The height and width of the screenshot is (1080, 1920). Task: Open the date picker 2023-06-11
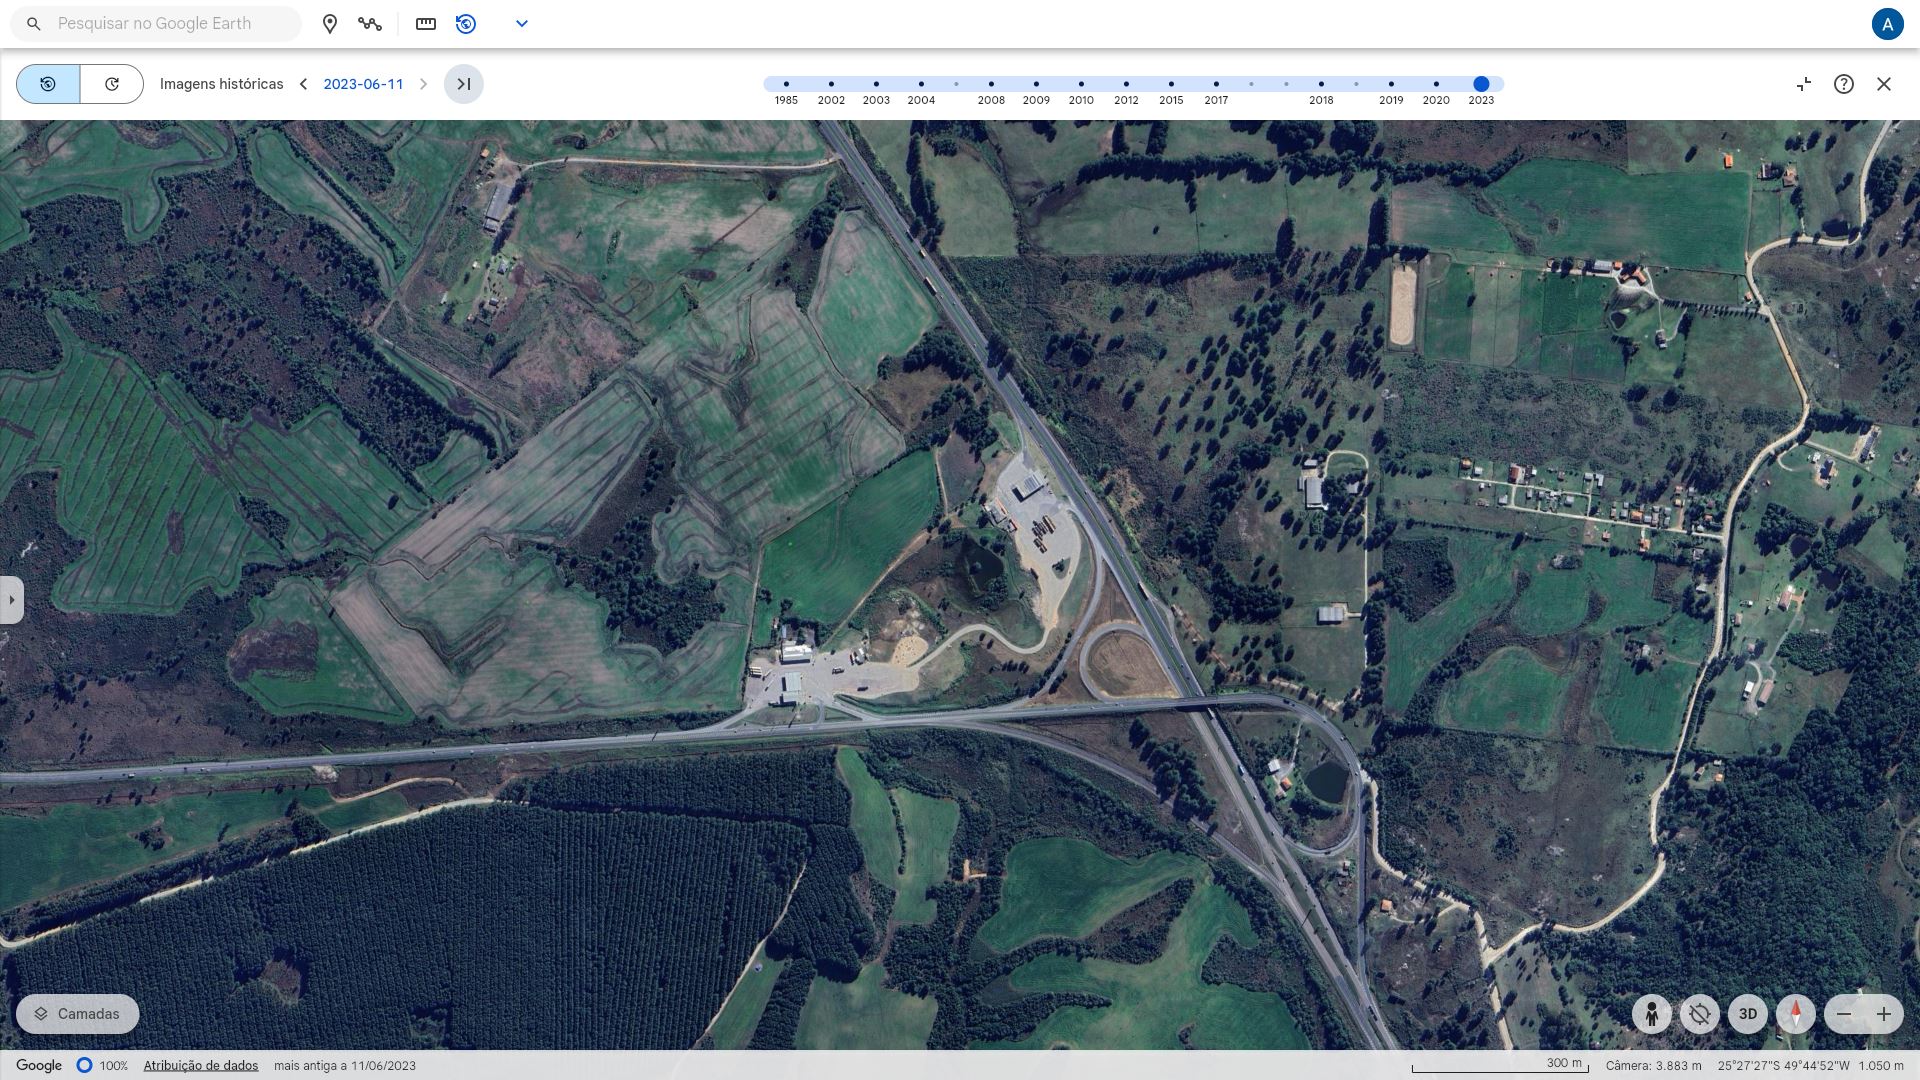(x=363, y=84)
